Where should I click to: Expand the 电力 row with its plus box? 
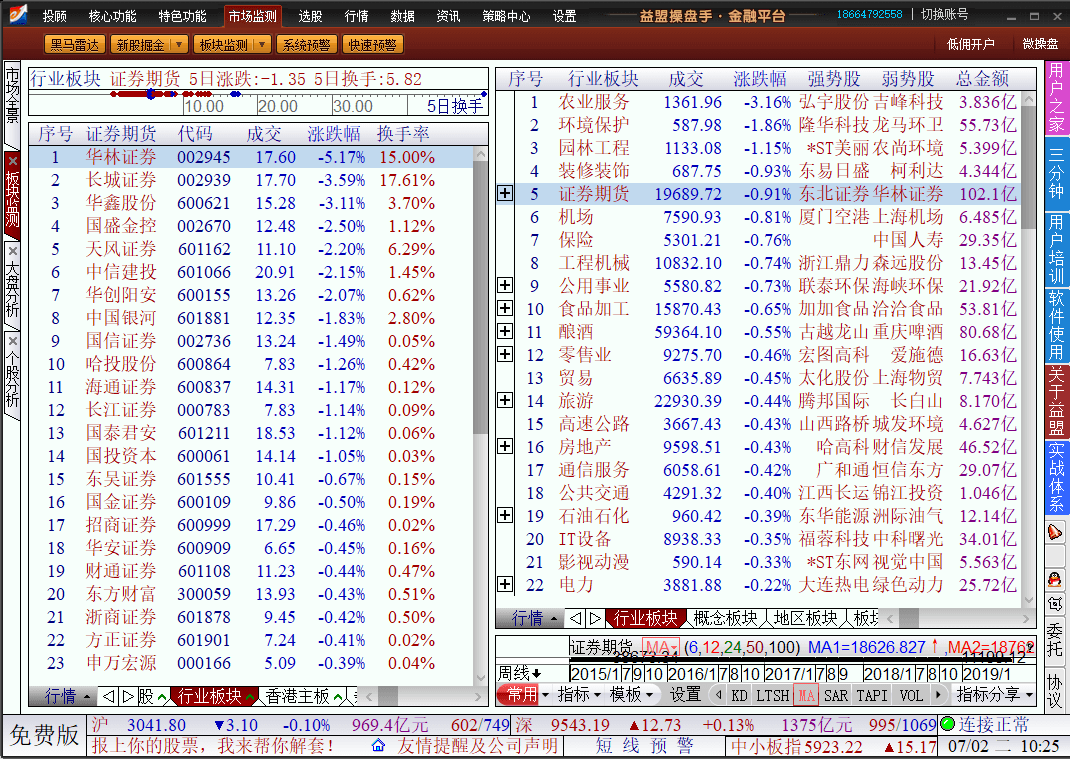point(505,584)
